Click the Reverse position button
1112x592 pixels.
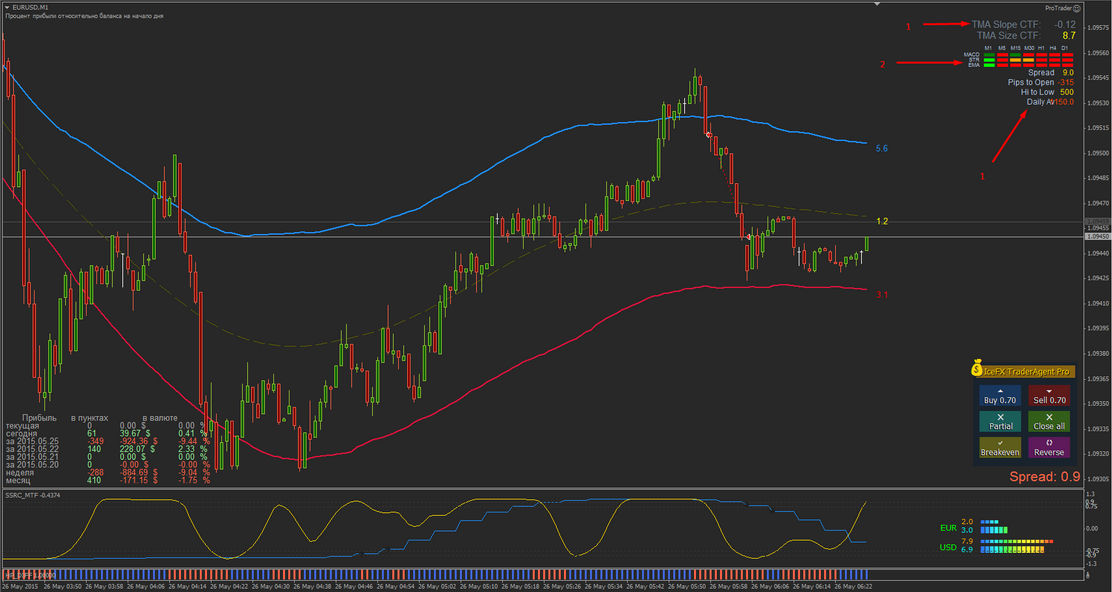(x=1049, y=447)
